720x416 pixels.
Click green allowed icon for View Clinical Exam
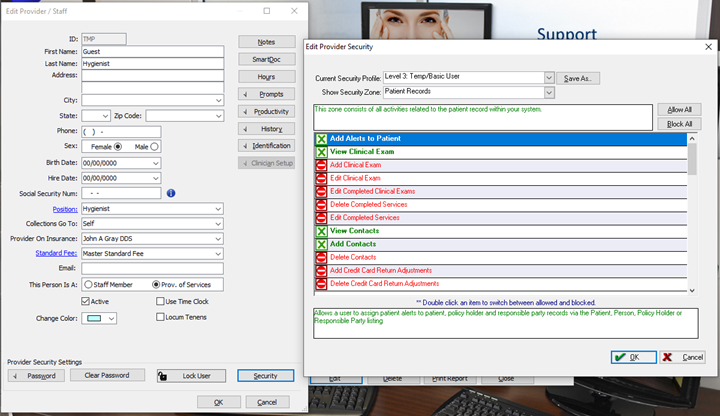[321, 152]
